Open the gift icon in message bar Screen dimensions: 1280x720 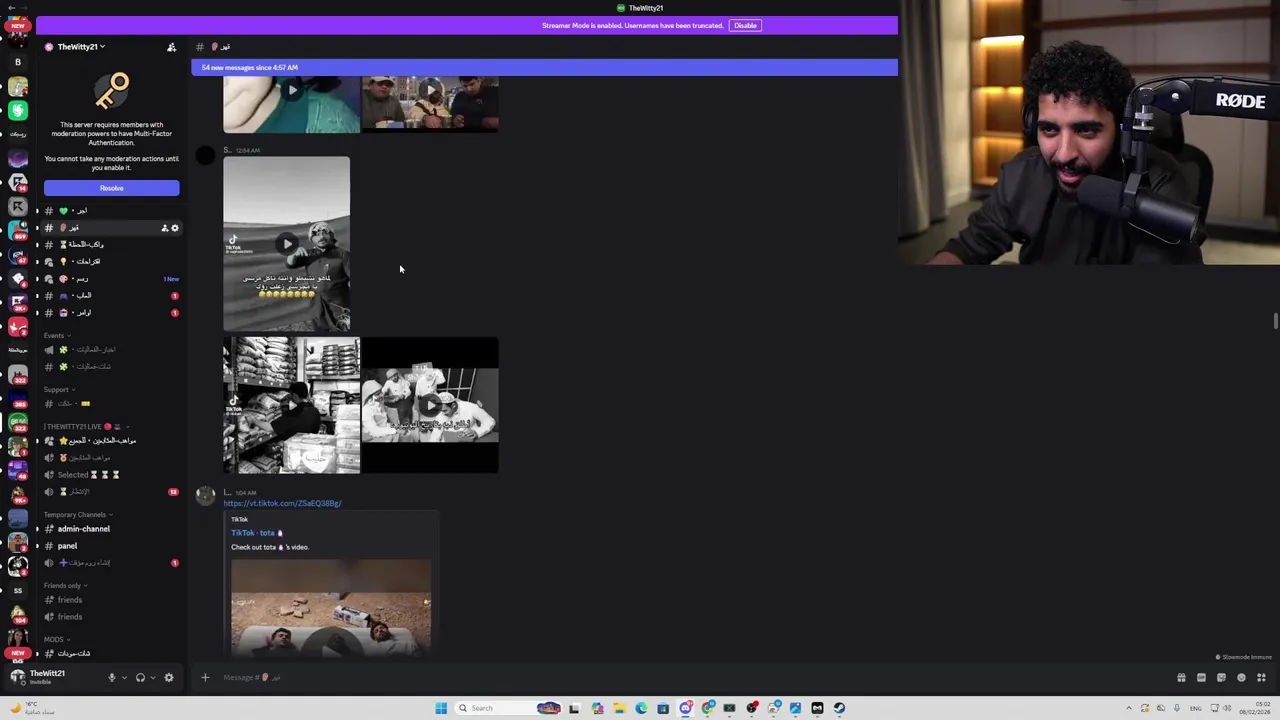tap(1181, 677)
